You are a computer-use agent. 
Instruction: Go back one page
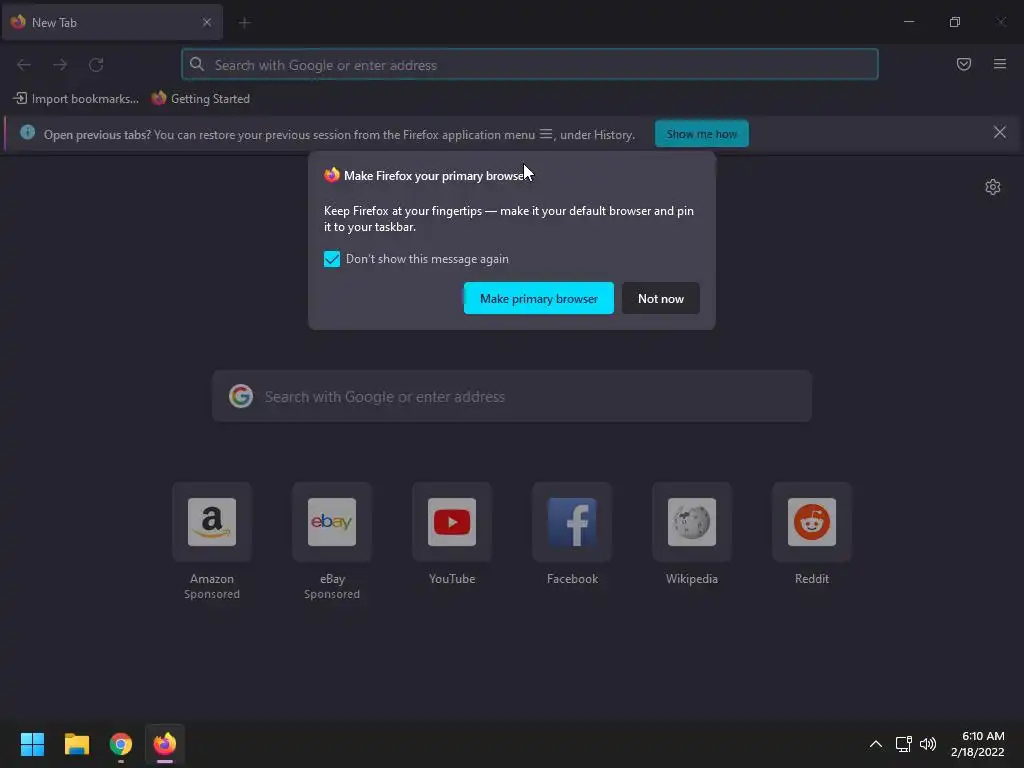(x=24, y=65)
